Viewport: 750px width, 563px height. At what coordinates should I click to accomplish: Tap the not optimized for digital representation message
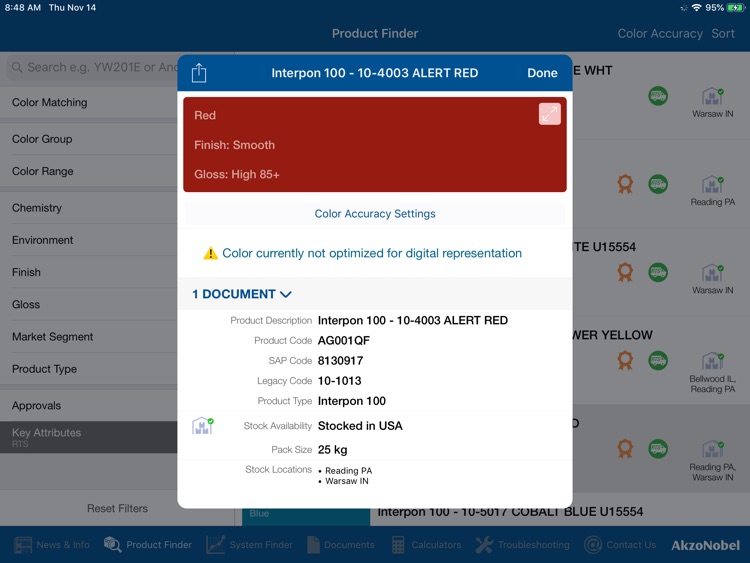372,253
